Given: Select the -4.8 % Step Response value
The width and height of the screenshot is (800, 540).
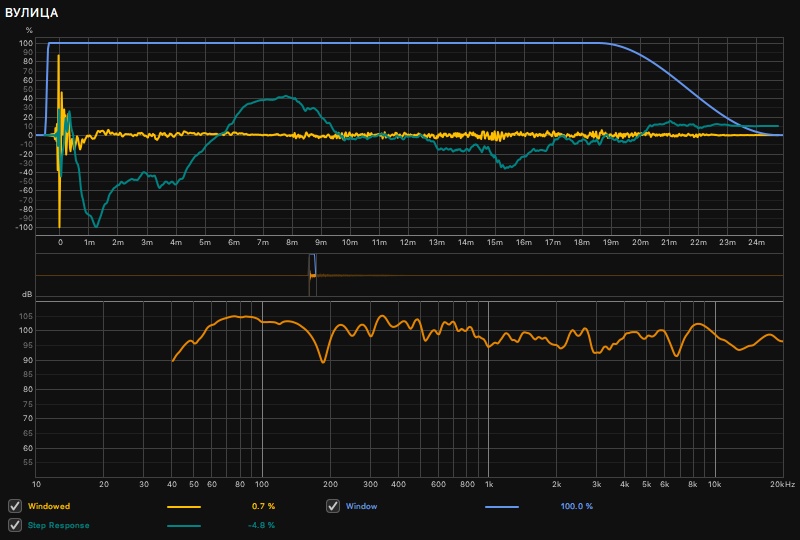Looking at the screenshot, I should pyautogui.click(x=261, y=525).
